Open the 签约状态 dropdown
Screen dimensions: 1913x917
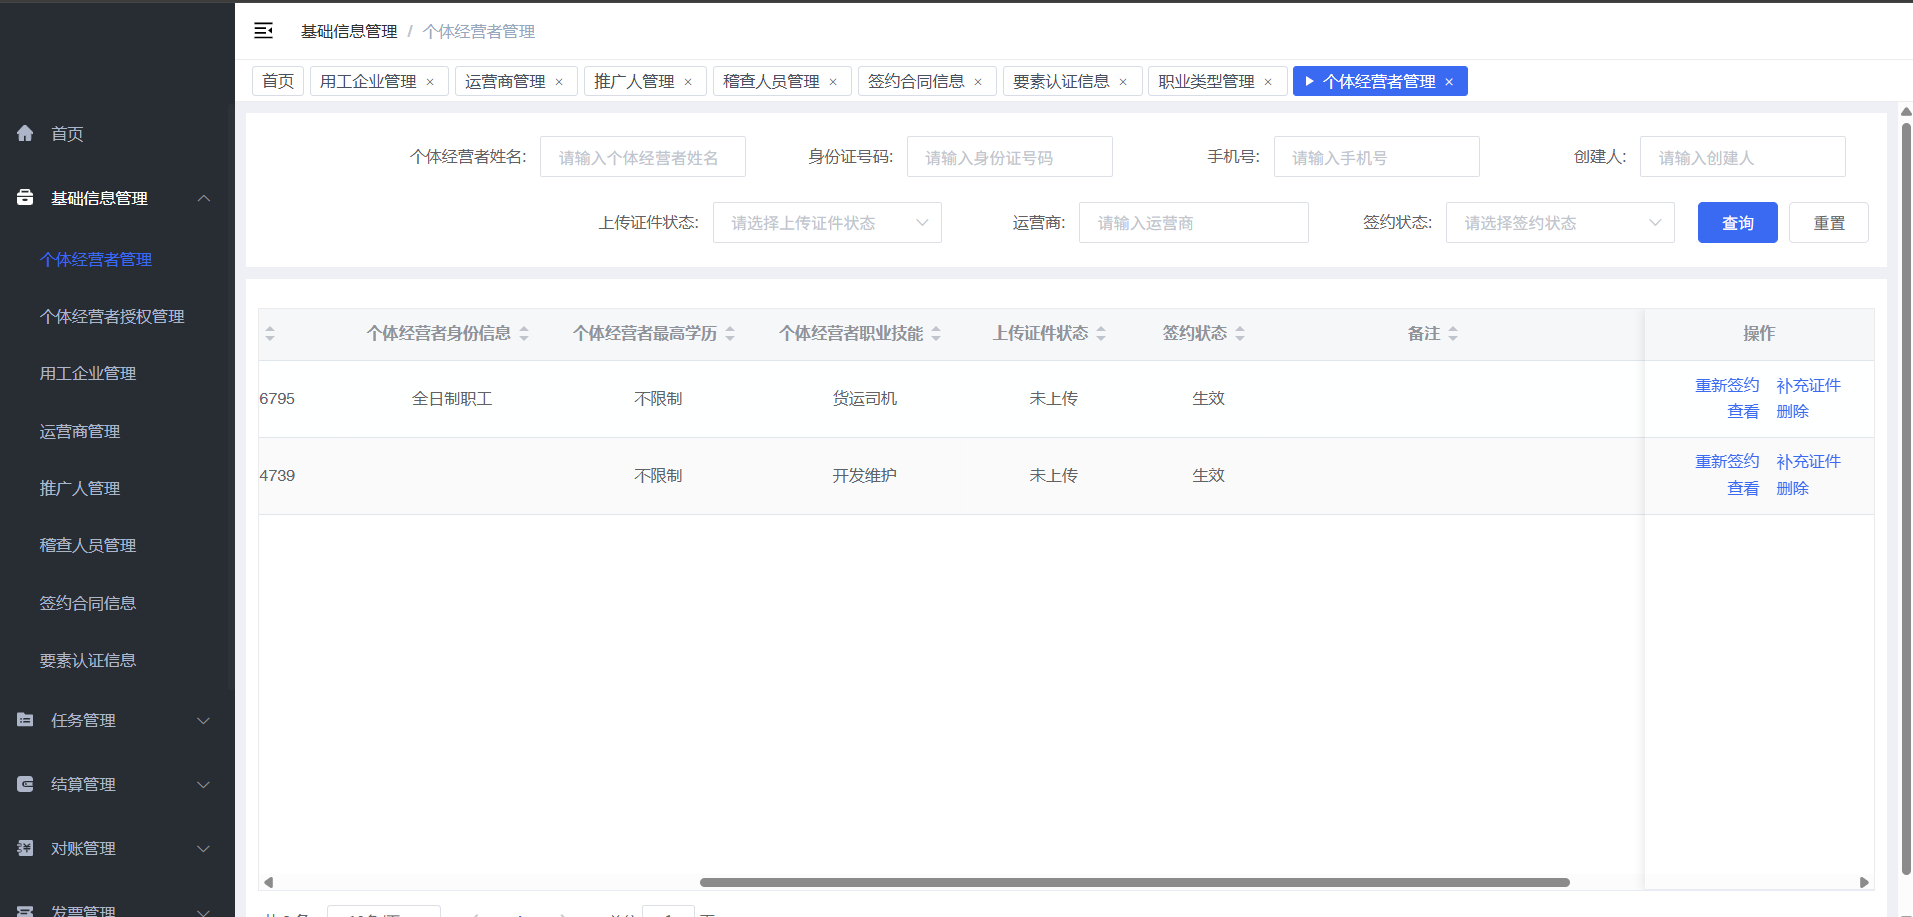[1560, 223]
